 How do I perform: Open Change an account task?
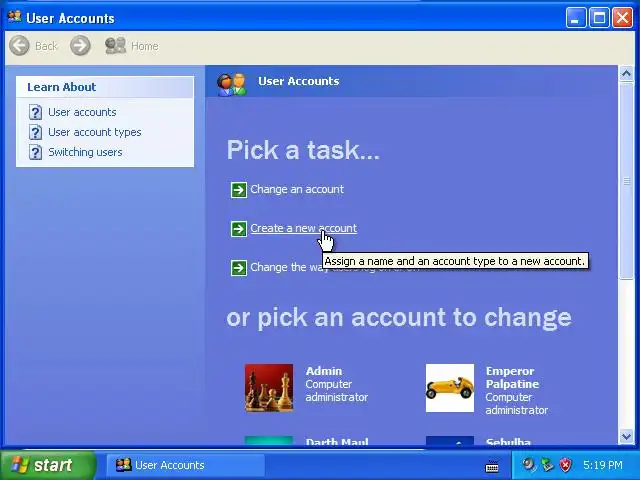[297, 189]
